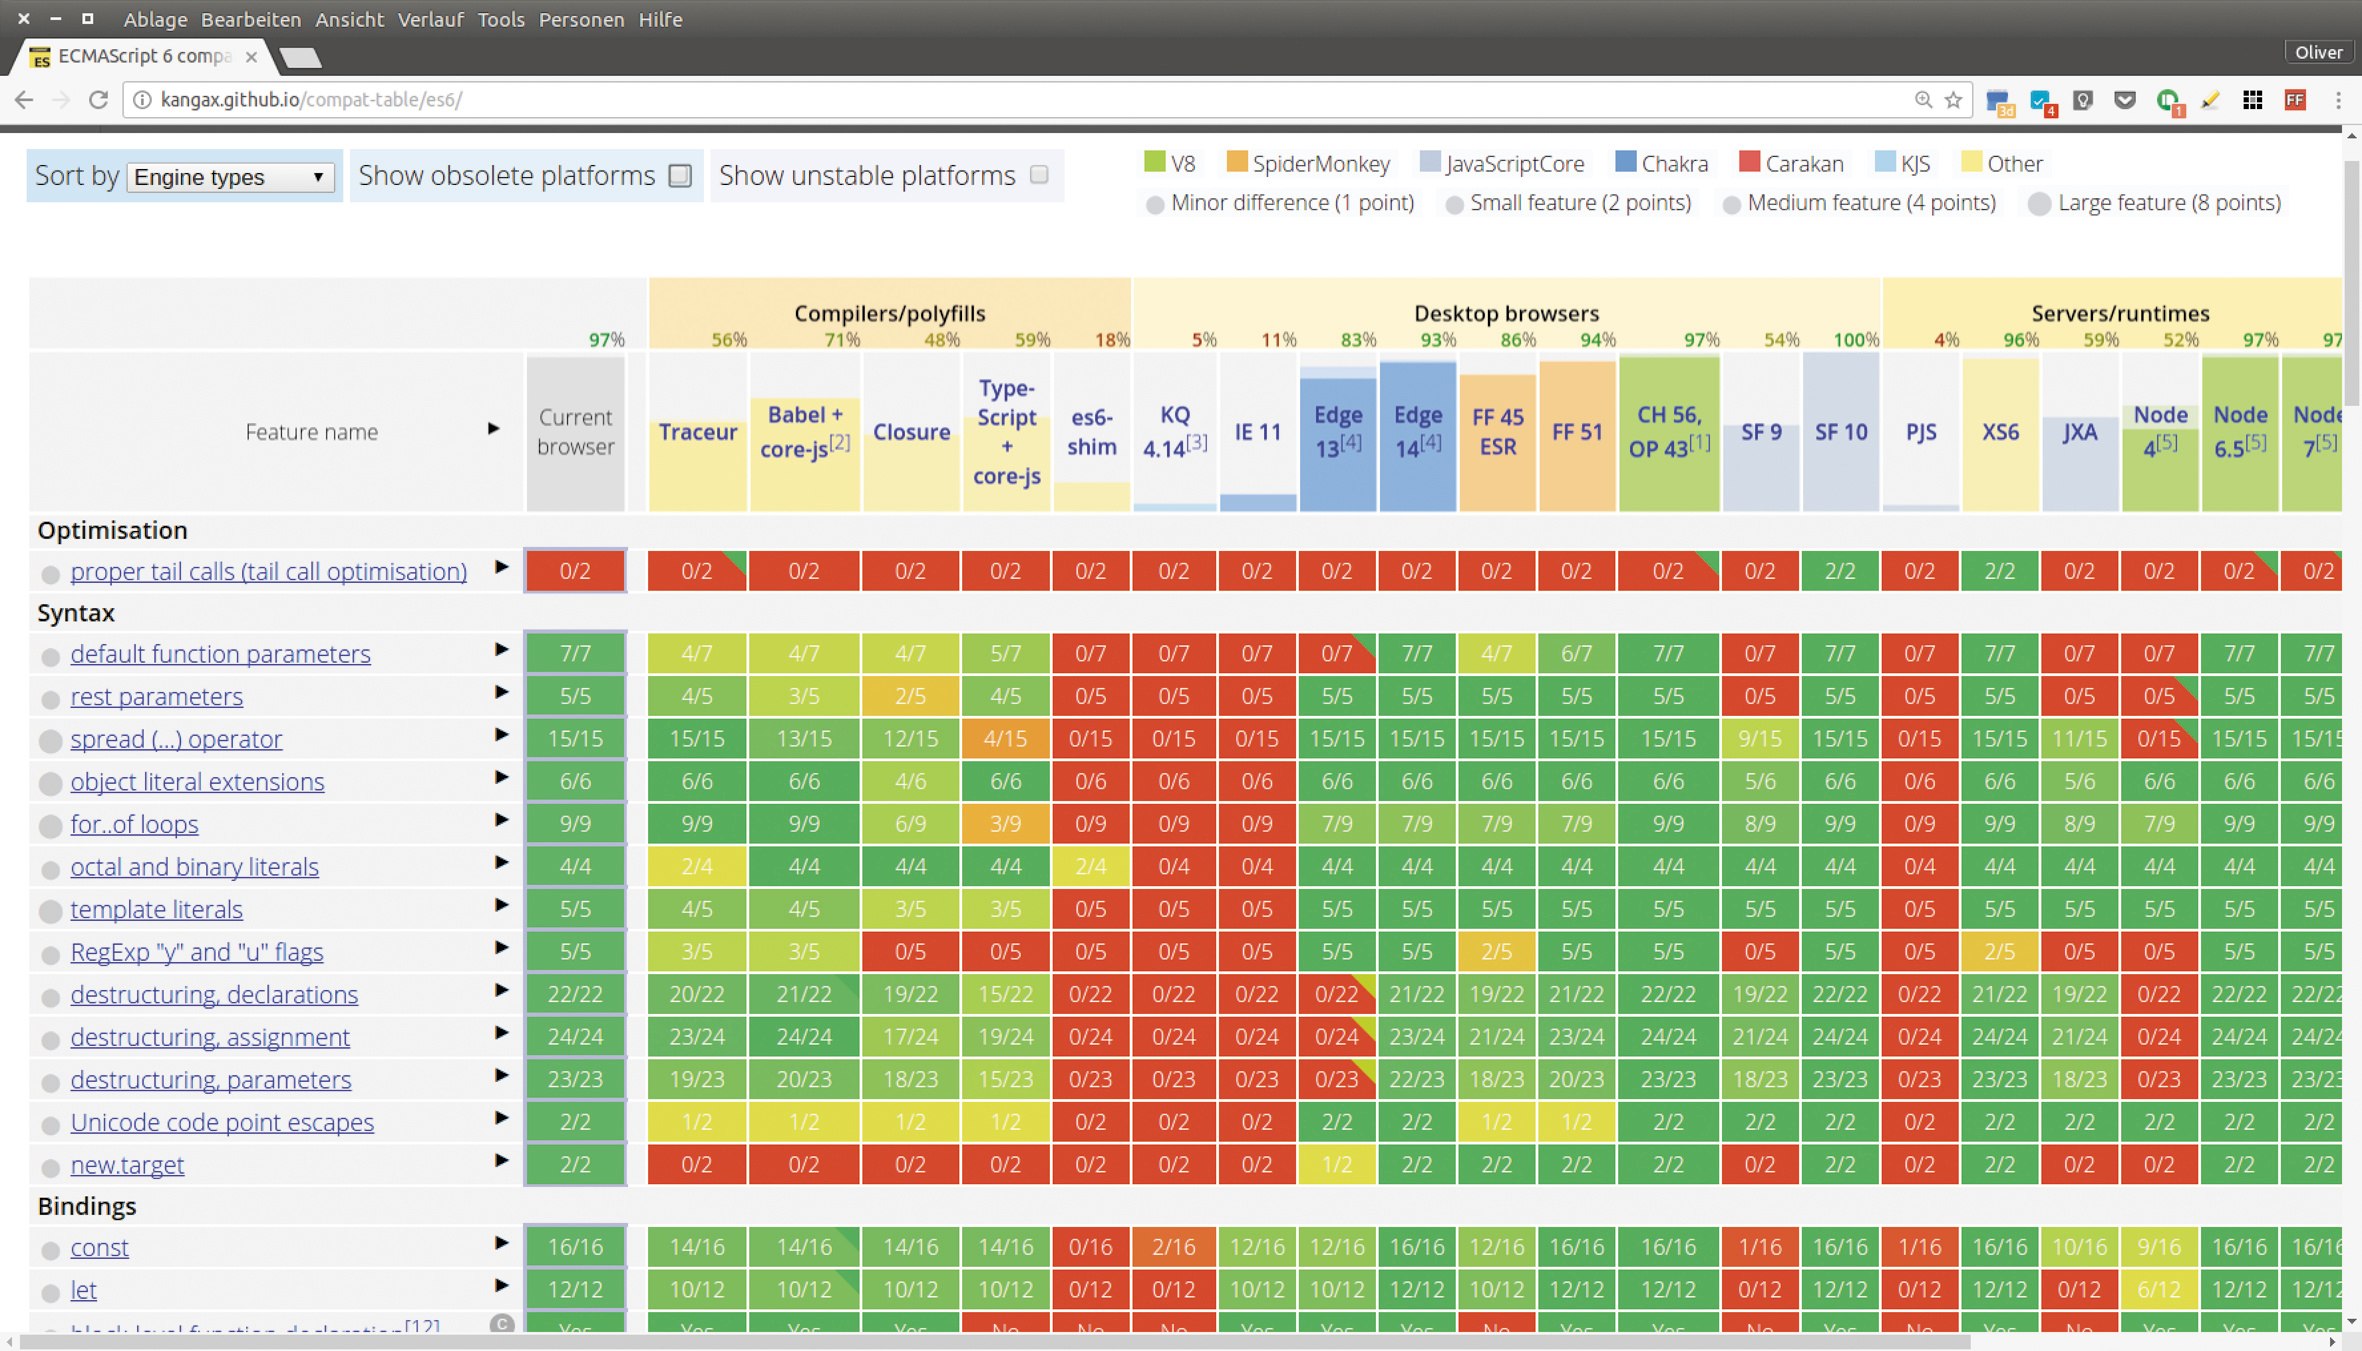Open the proper tail calls link
This screenshot has height=1351, width=2362.
click(268, 571)
